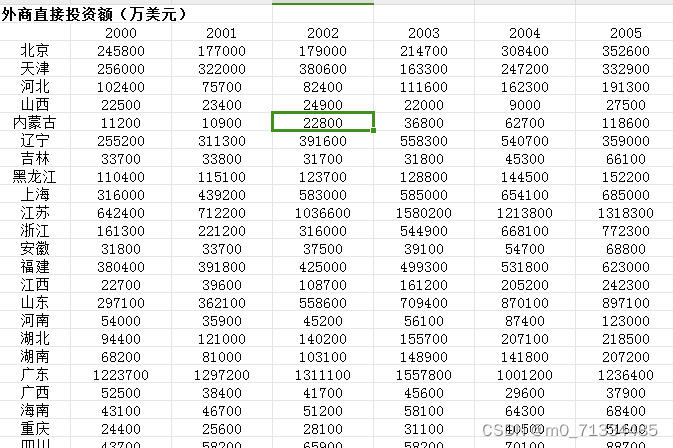Click the 江西 row label
Image resolution: width=673 pixels, height=448 pixels.
(x=35, y=285)
